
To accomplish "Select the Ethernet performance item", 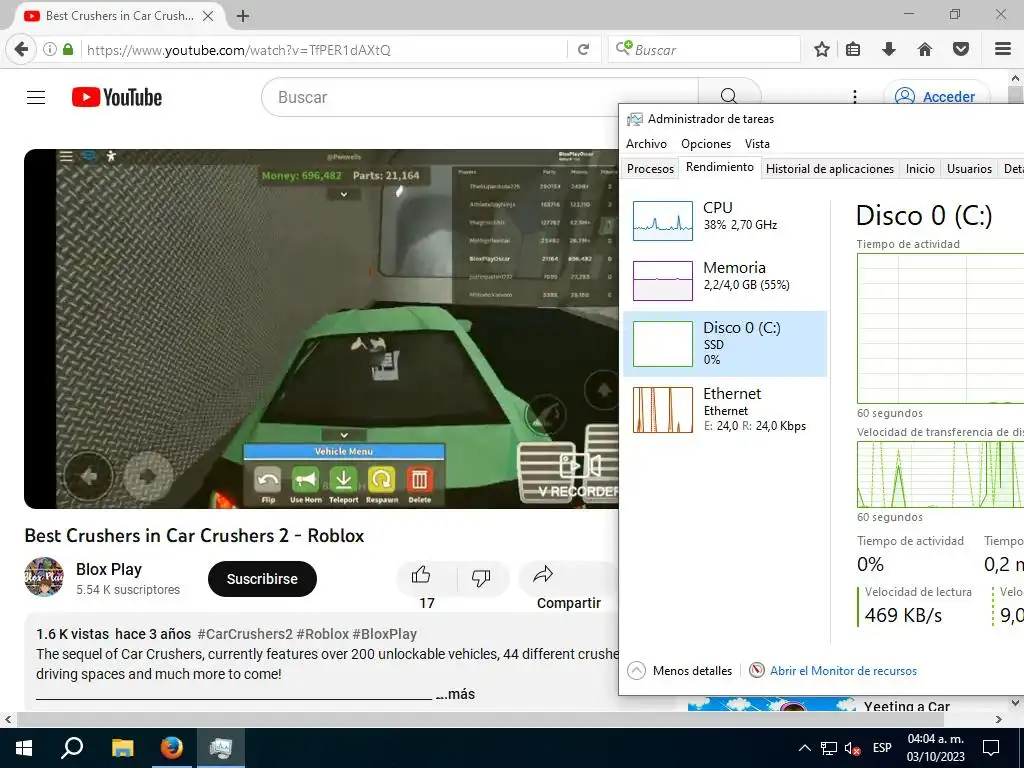I will (725, 409).
